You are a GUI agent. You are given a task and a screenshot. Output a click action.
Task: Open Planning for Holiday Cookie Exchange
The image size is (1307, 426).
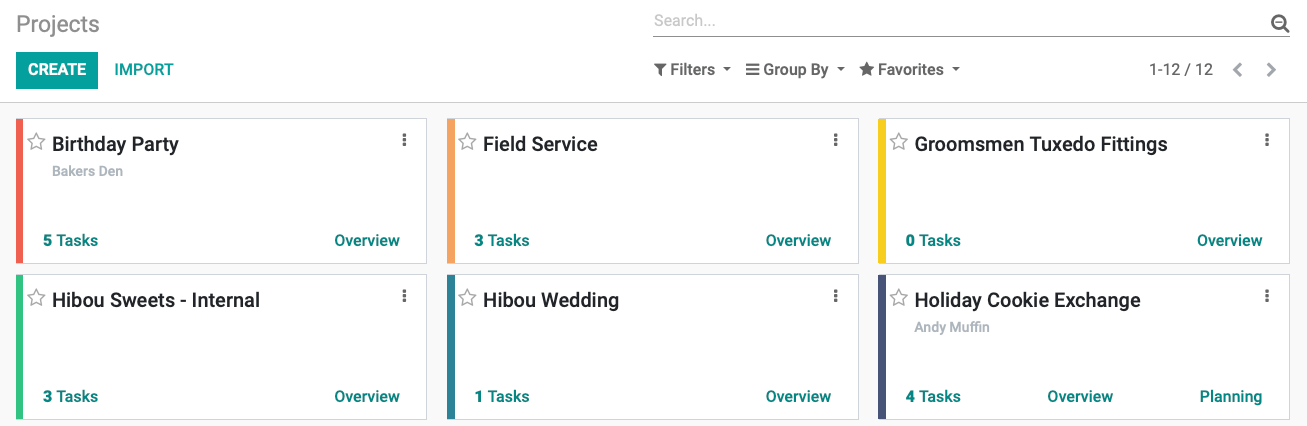(1230, 397)
